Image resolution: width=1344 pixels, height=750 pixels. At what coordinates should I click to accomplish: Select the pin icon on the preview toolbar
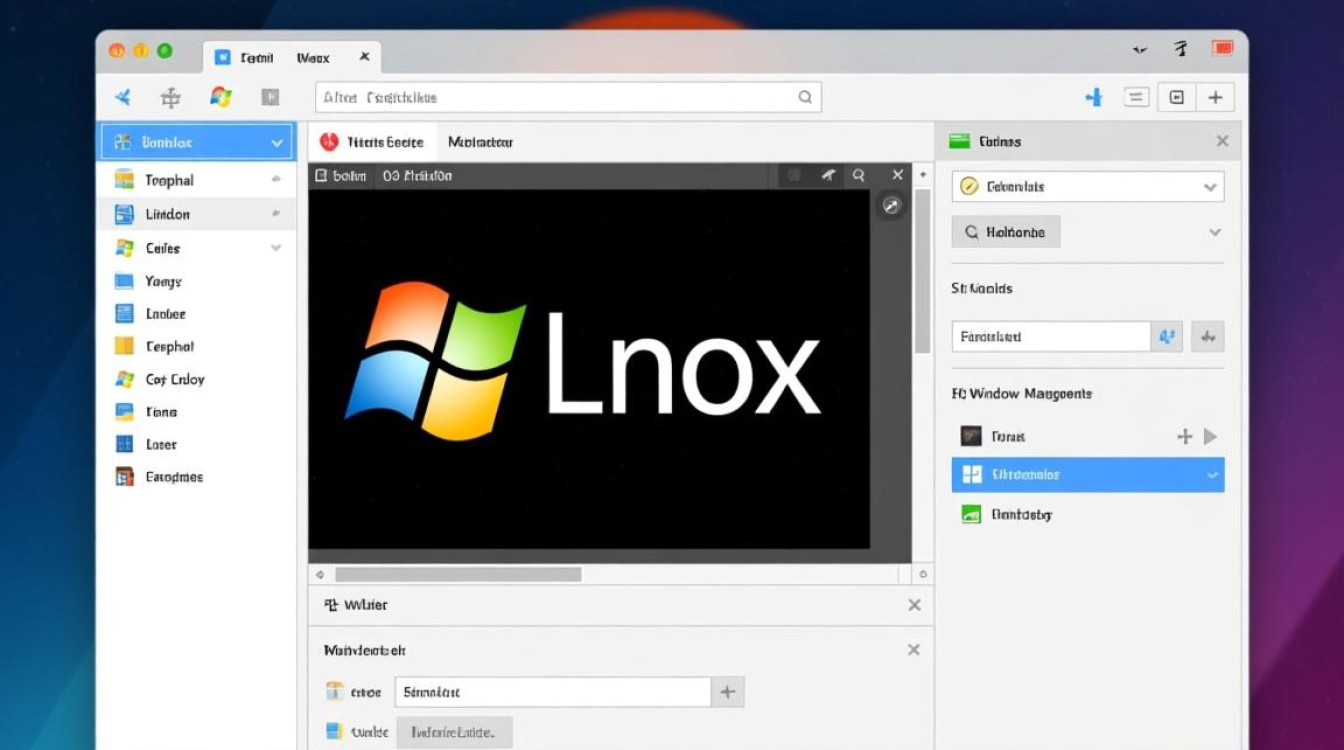click(x=828, y=174)
